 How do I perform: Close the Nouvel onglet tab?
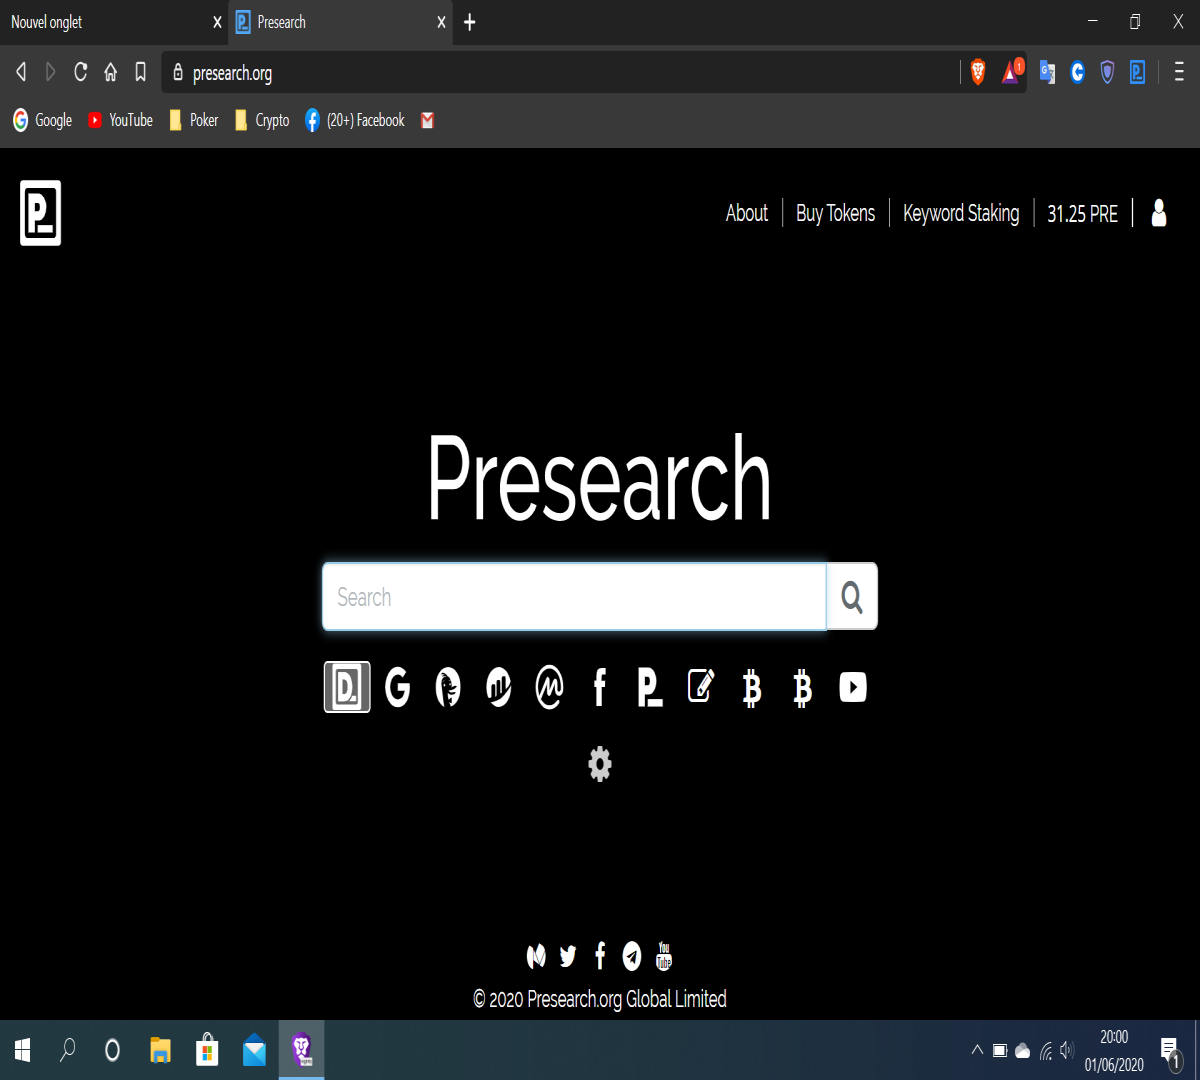coord(217,22)
